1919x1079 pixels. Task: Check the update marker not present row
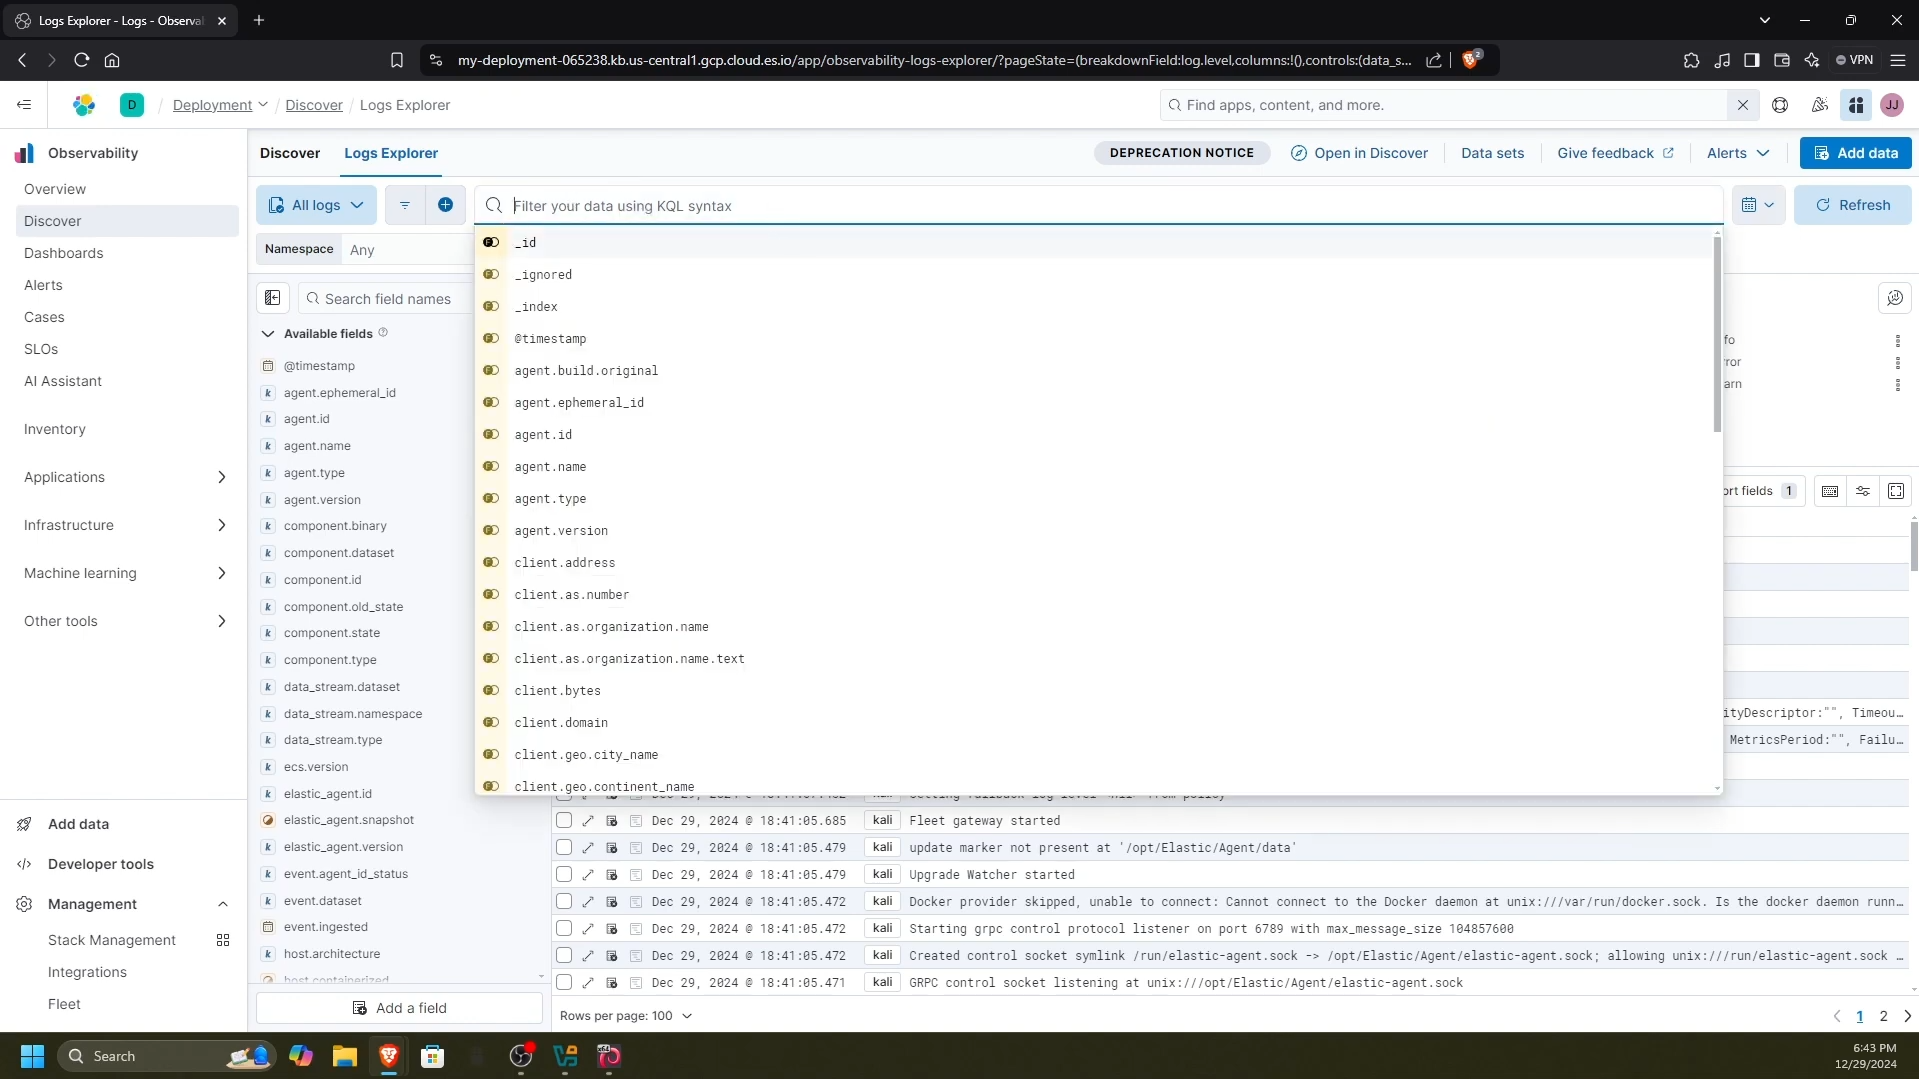coord(564,848)
